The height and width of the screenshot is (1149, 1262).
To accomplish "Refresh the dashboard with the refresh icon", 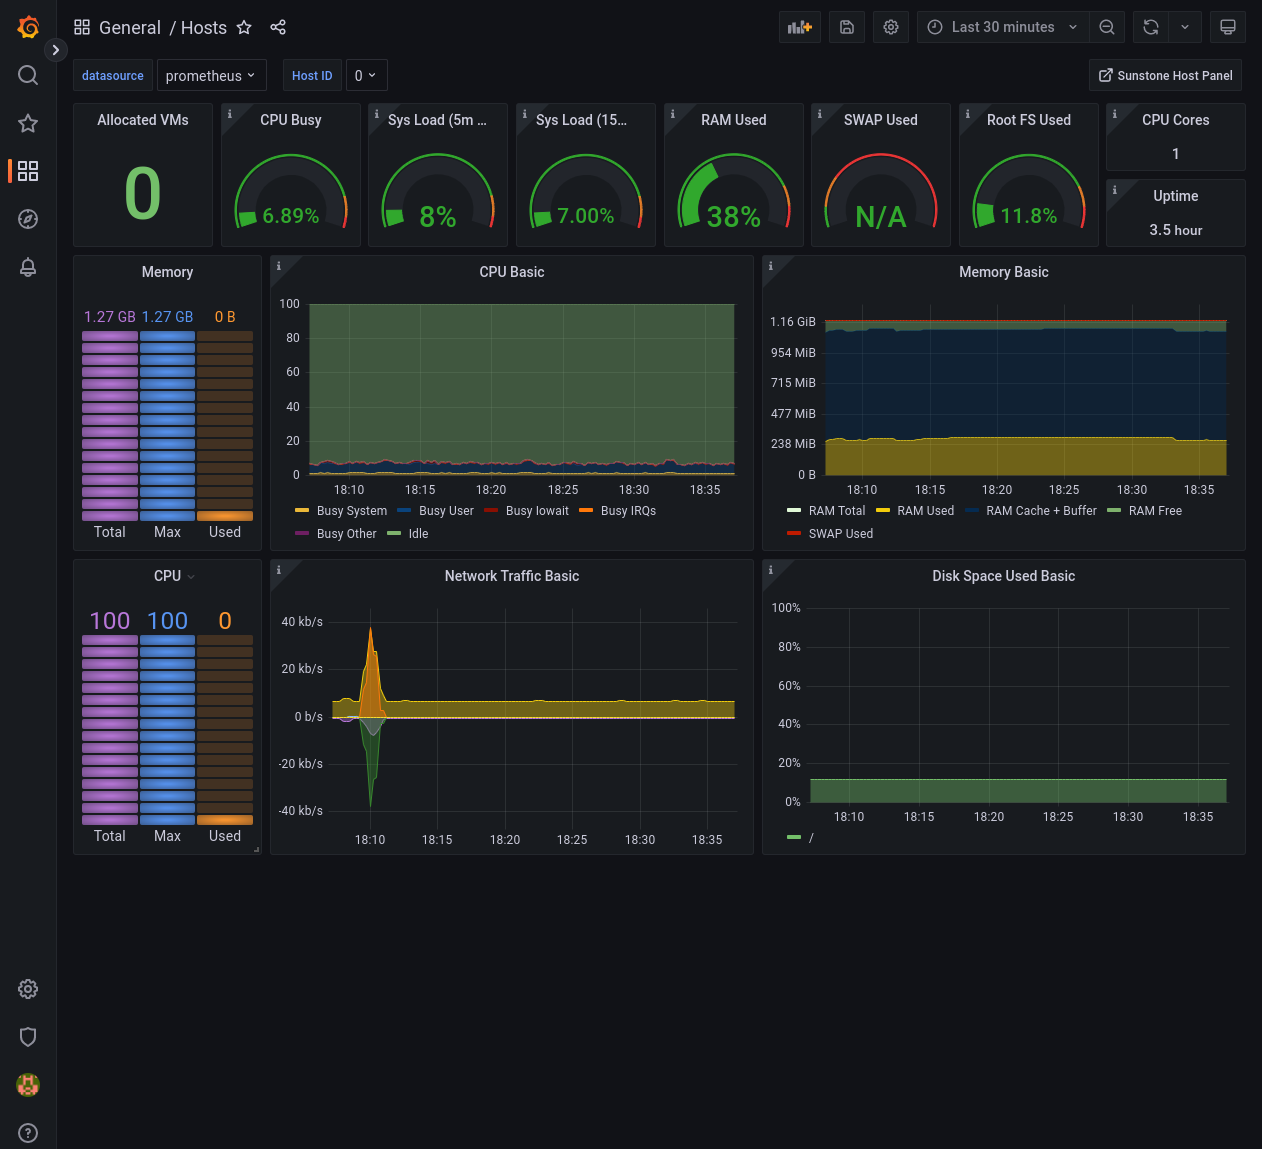I will coord(1150,27).
